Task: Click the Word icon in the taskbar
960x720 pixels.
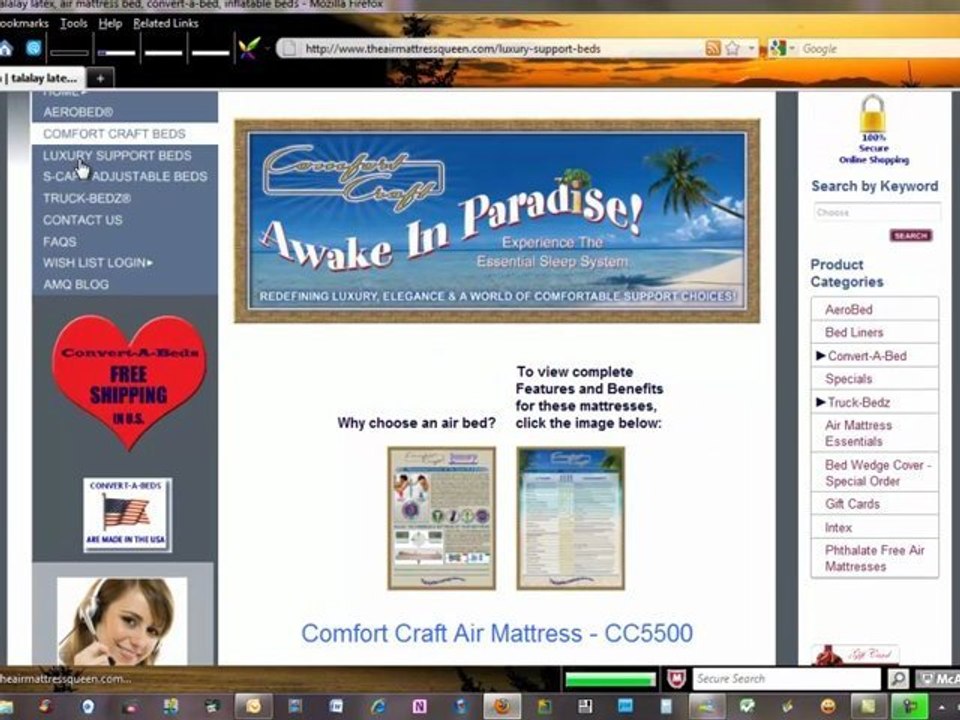Action: tap(336, 707)
